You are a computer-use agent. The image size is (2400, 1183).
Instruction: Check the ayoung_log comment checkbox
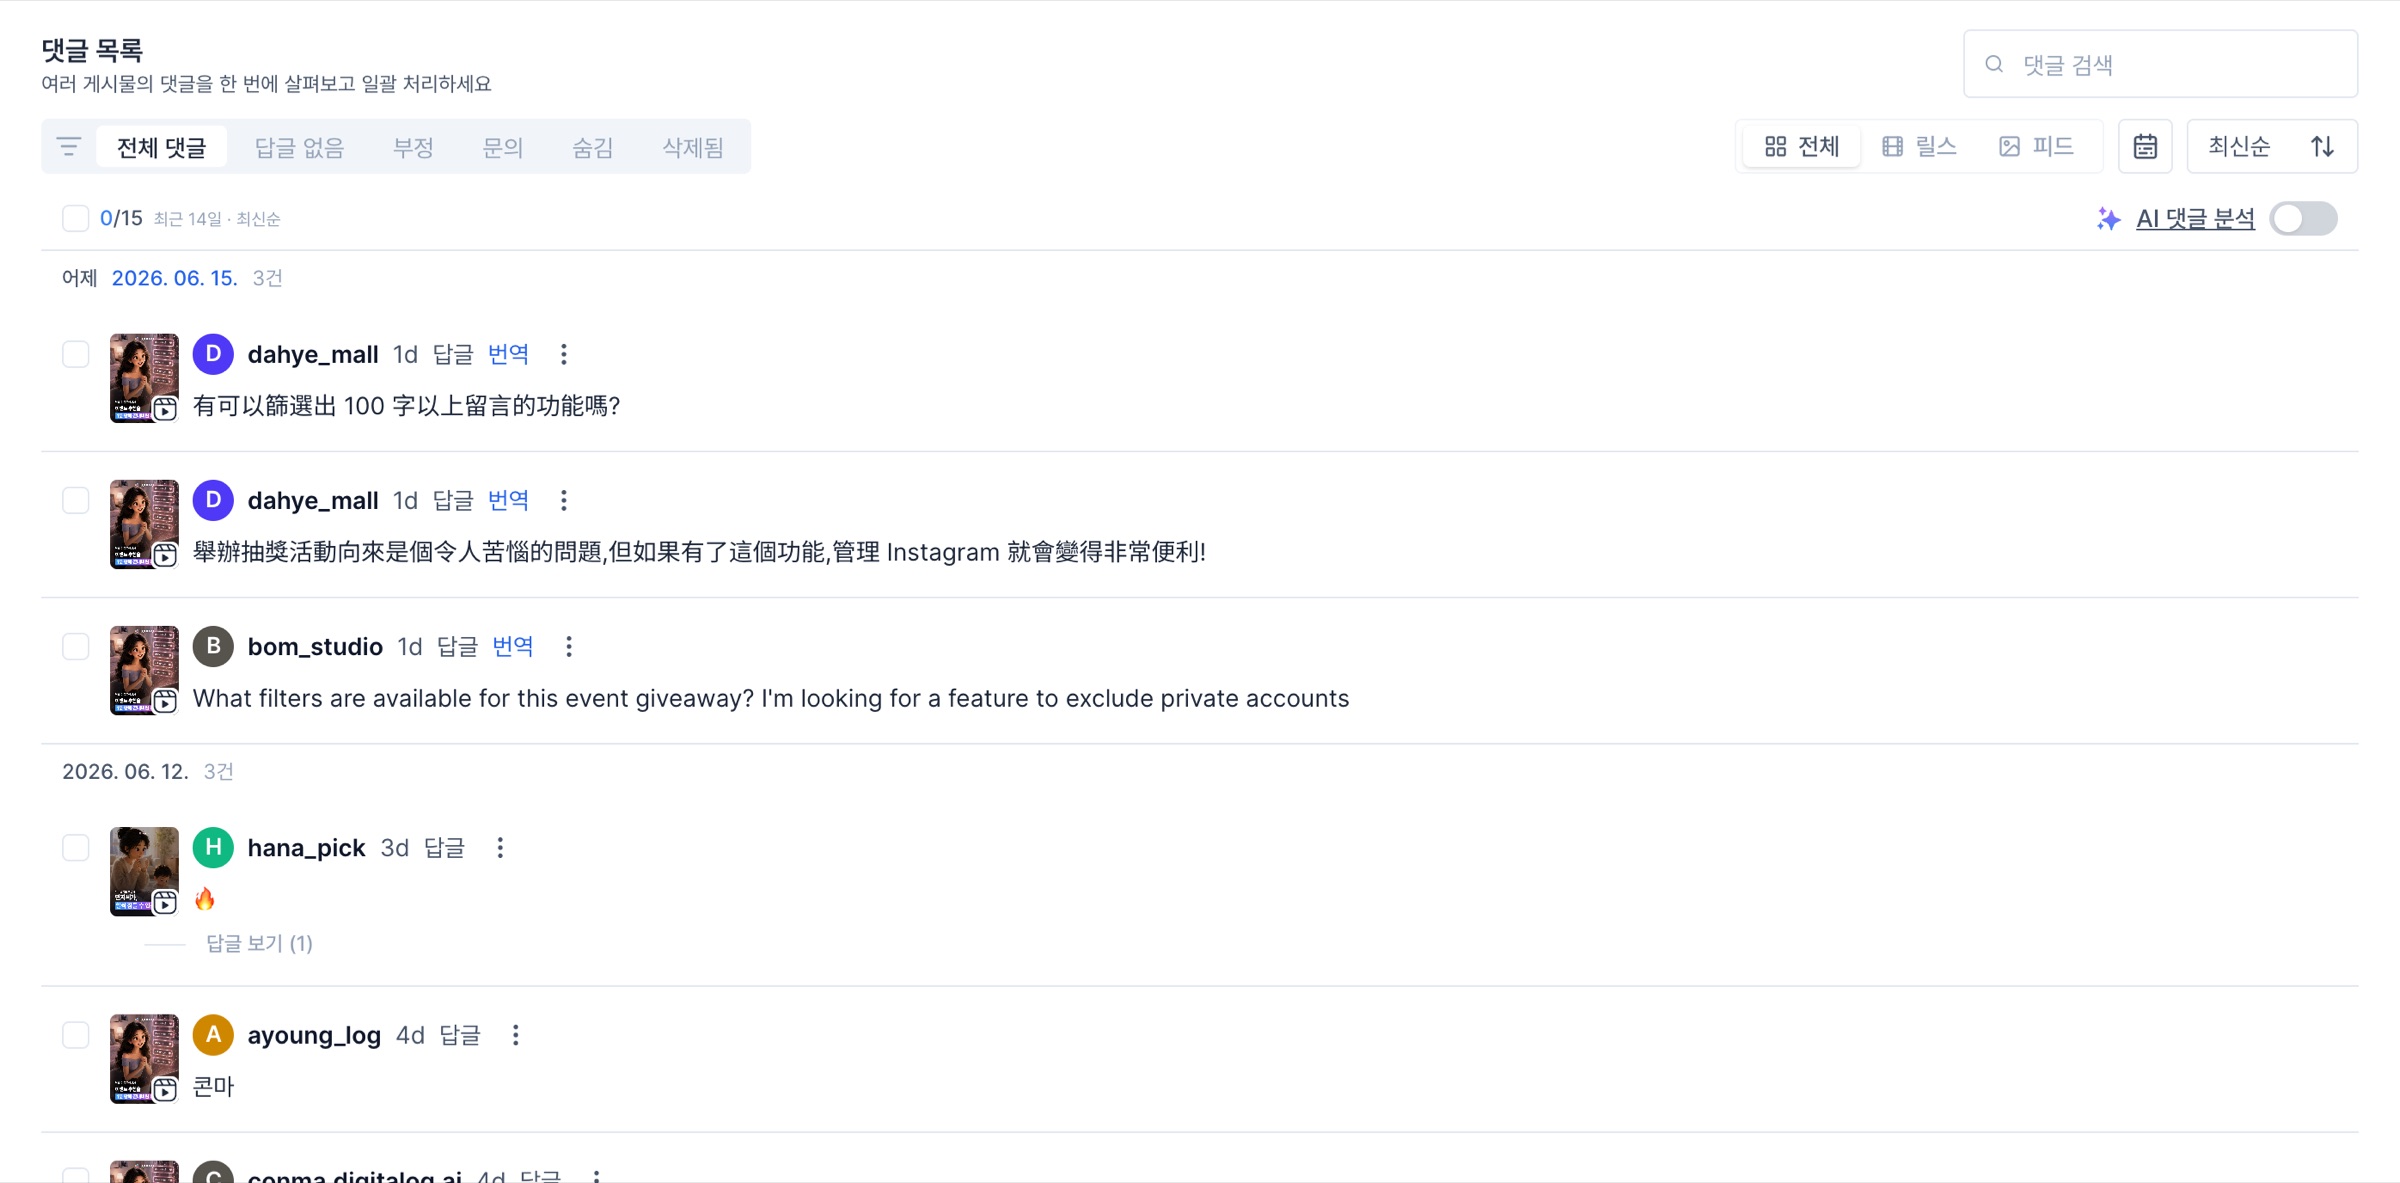pos(75,1035)
